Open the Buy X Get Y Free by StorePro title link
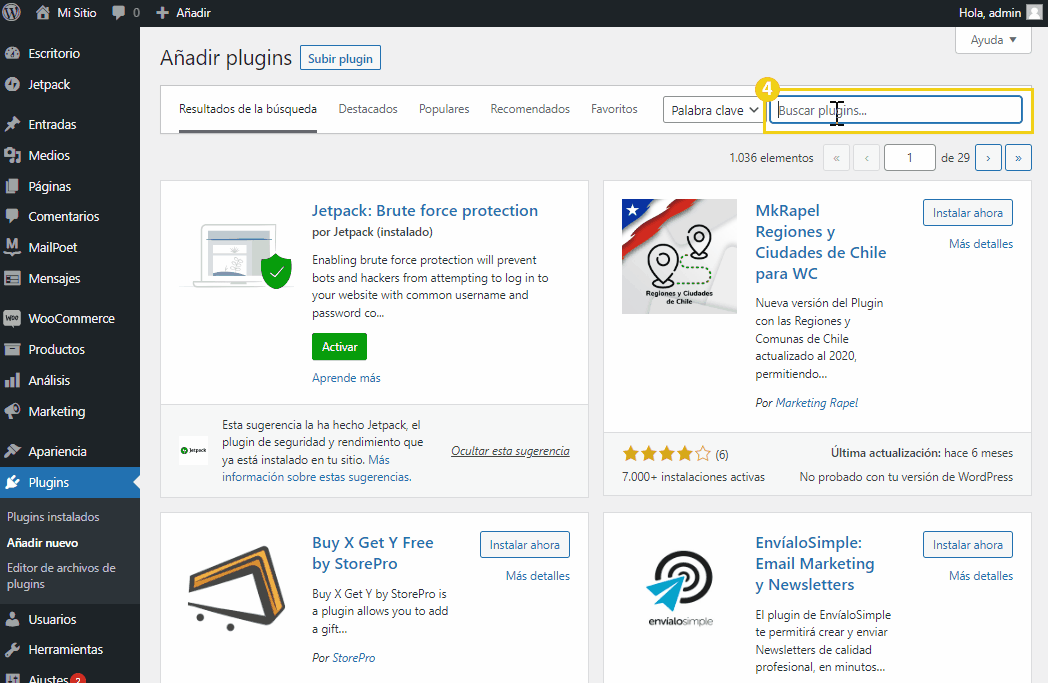 click(373, 553)
